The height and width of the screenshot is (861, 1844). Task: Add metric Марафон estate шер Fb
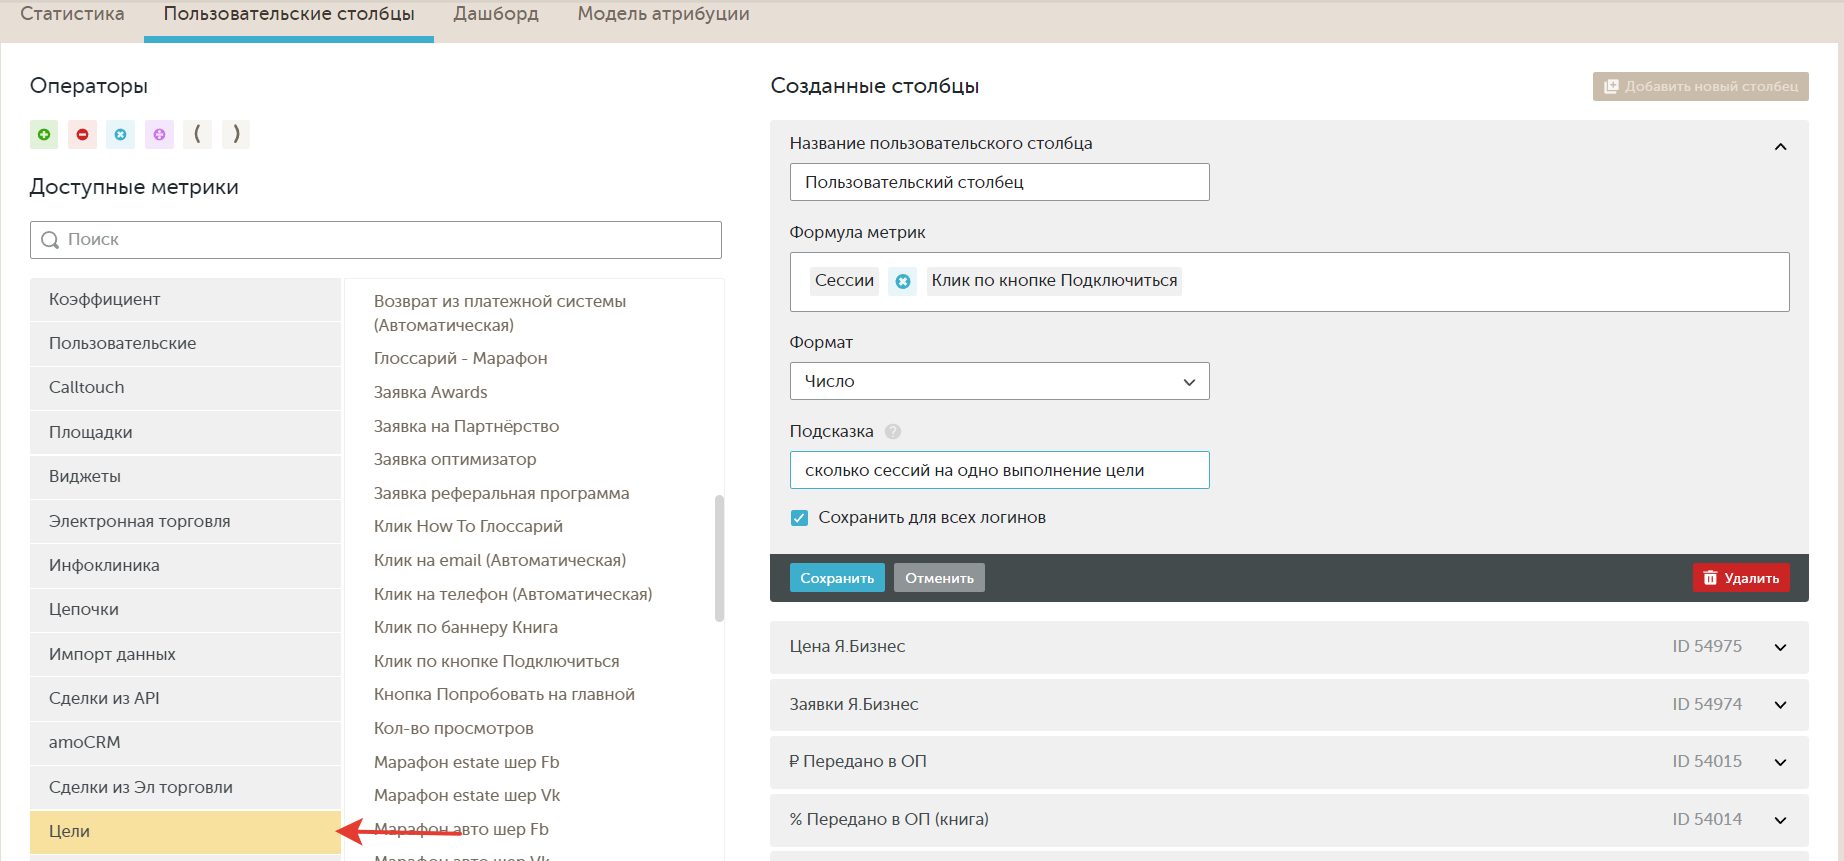pyautogui.click(x=466, y=762)
